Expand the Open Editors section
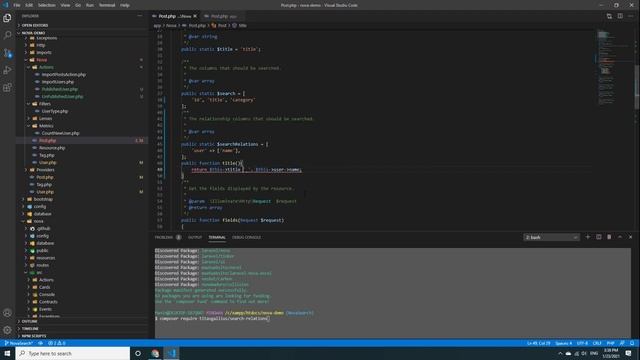The image size is (640, 360). 35,25
